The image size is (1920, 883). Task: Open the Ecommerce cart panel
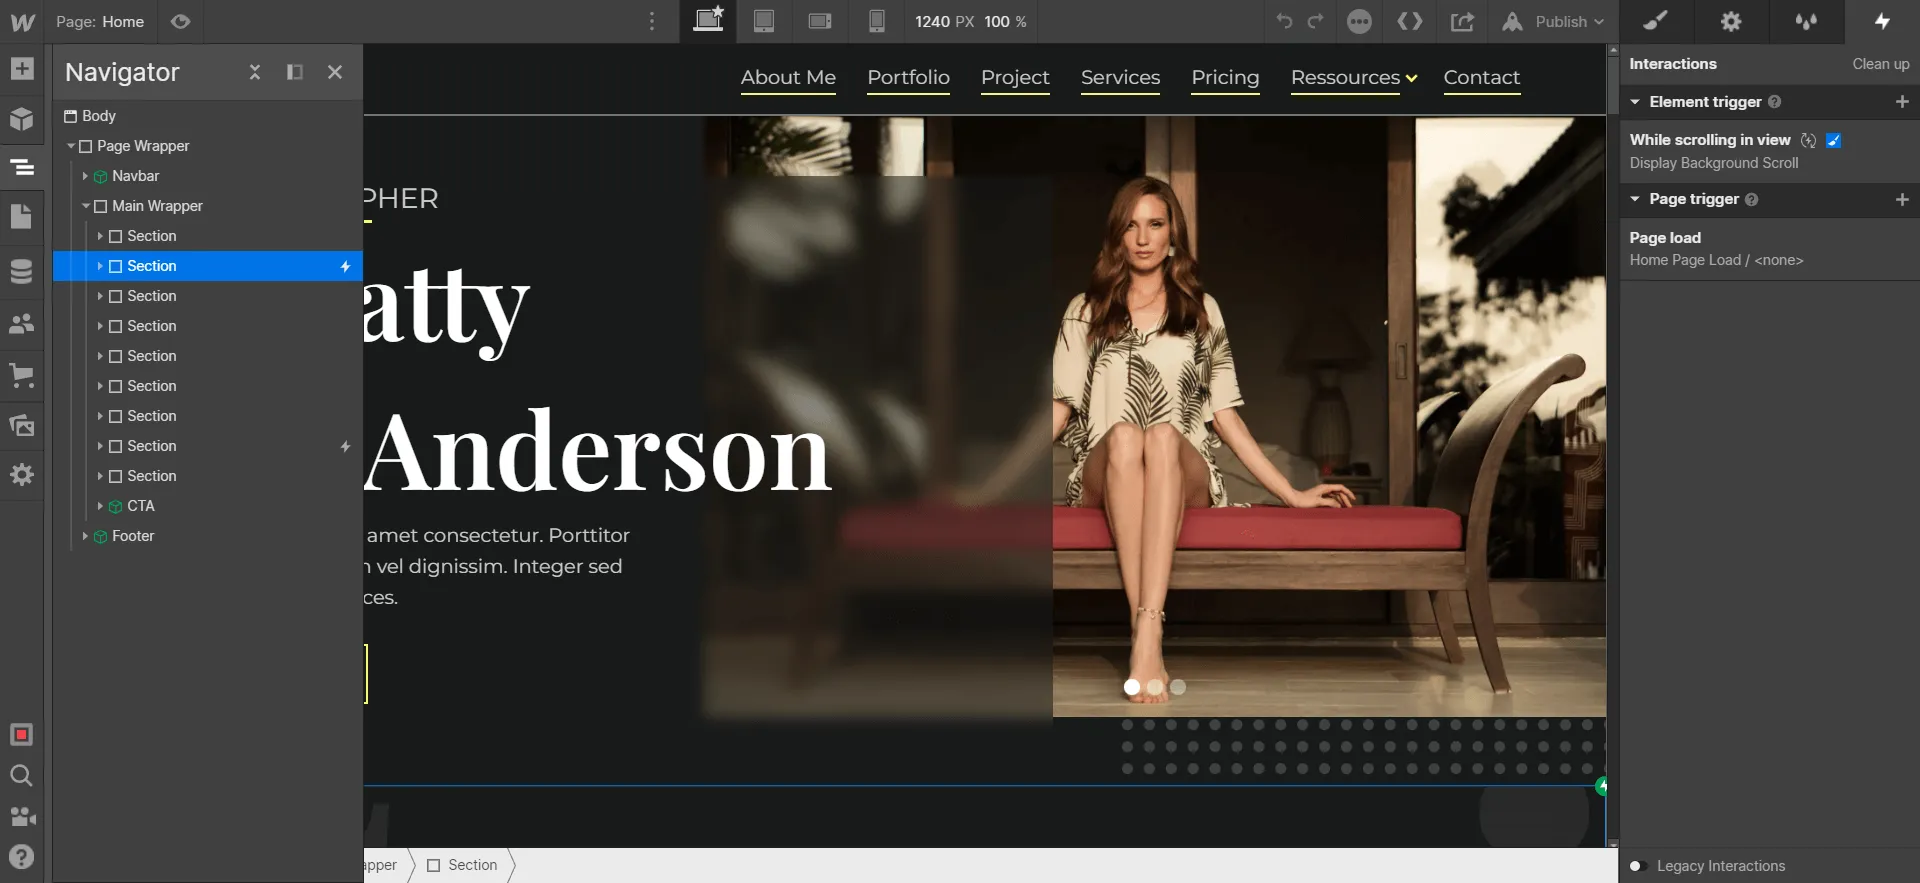point(22,376)
